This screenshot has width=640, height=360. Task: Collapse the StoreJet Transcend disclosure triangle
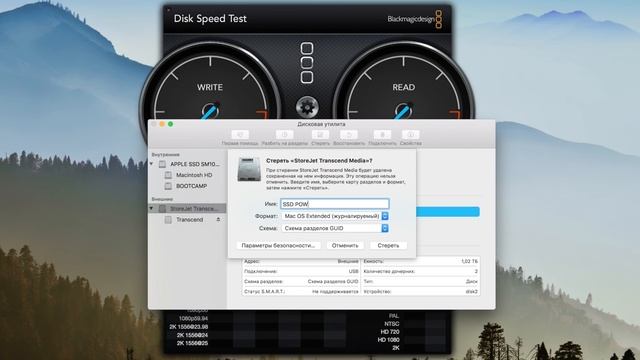point(152,209)
